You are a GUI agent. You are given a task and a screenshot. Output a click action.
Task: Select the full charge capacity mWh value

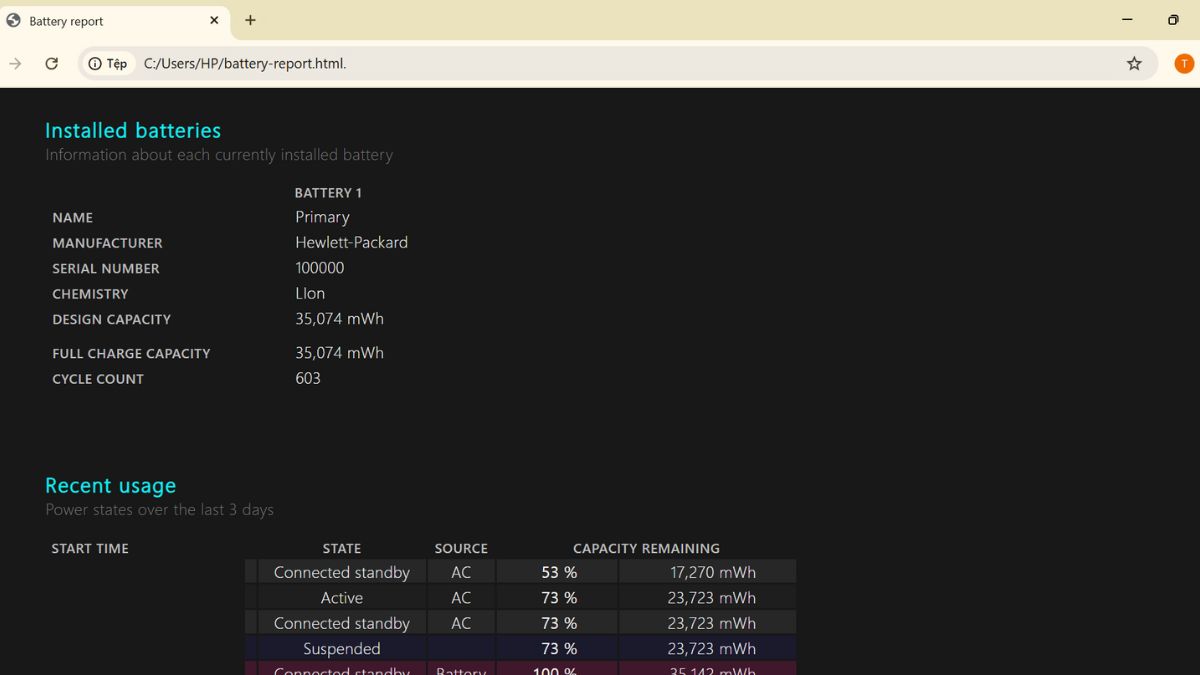click(x=339, y=353)
